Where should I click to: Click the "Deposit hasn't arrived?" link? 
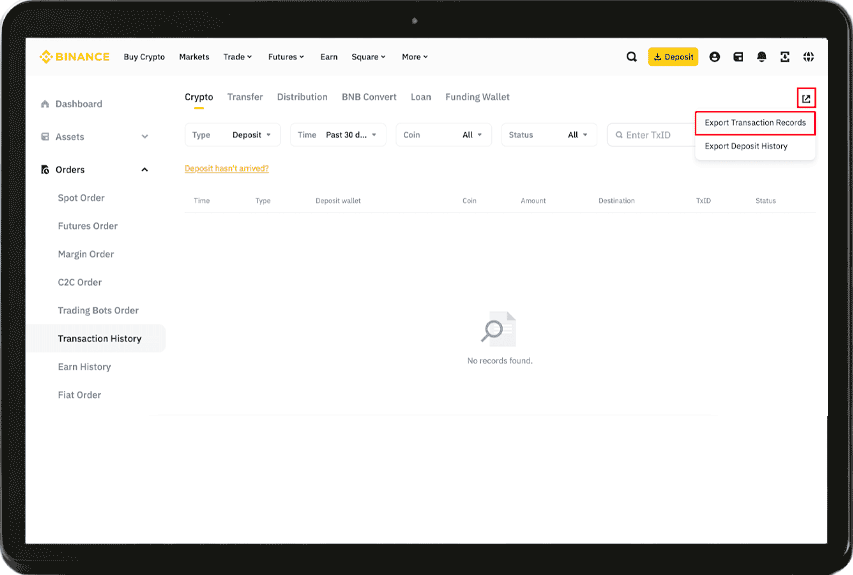pos(226,168)
